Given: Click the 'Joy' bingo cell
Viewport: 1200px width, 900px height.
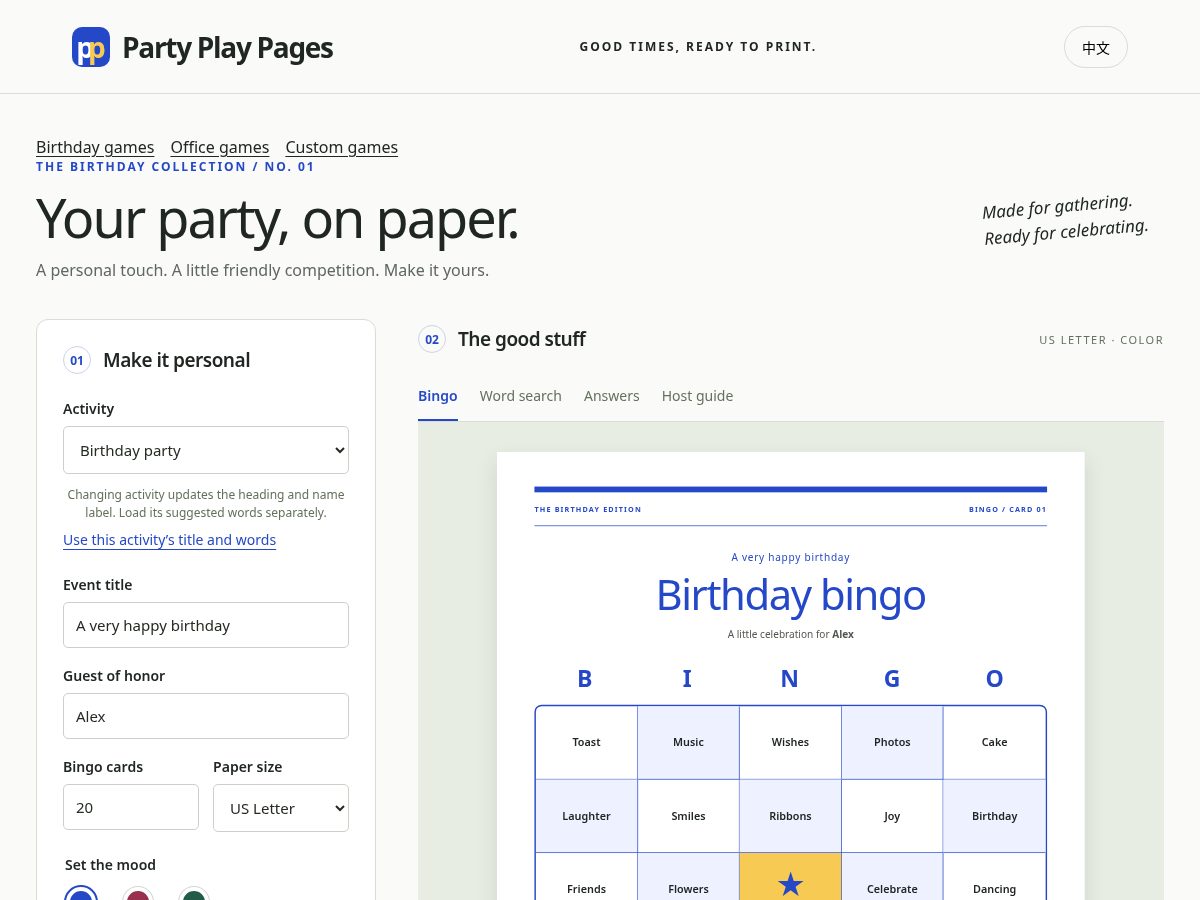Looking at the screenshot, I should point(892,816).
